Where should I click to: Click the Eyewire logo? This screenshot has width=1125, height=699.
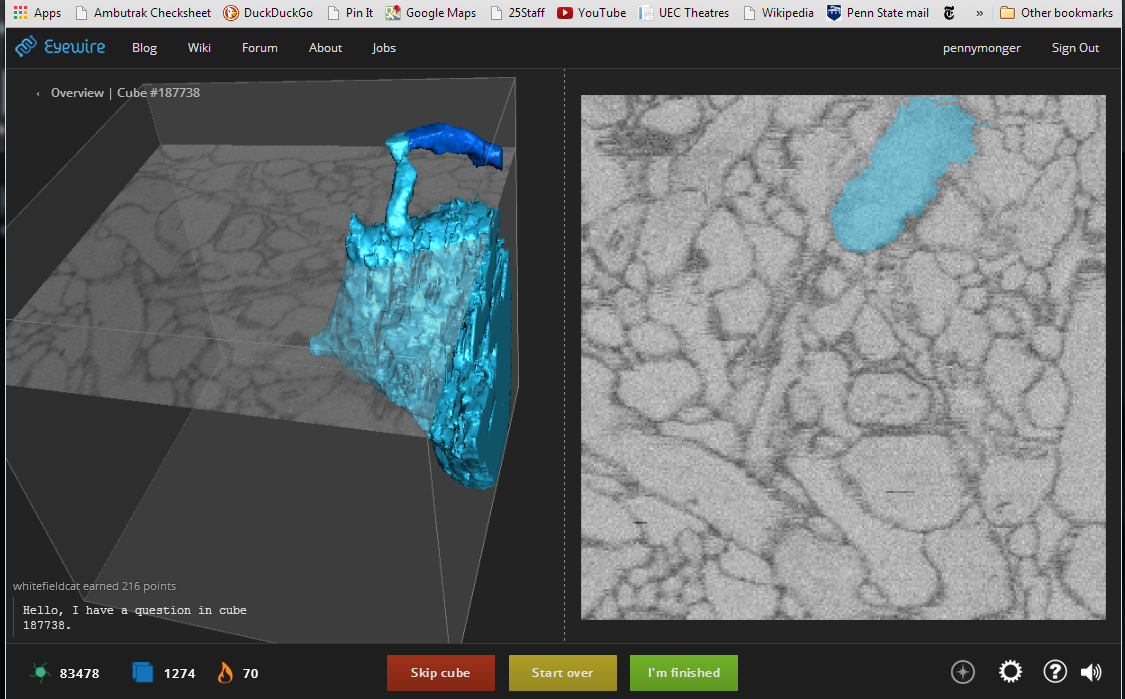pos(60,47)
